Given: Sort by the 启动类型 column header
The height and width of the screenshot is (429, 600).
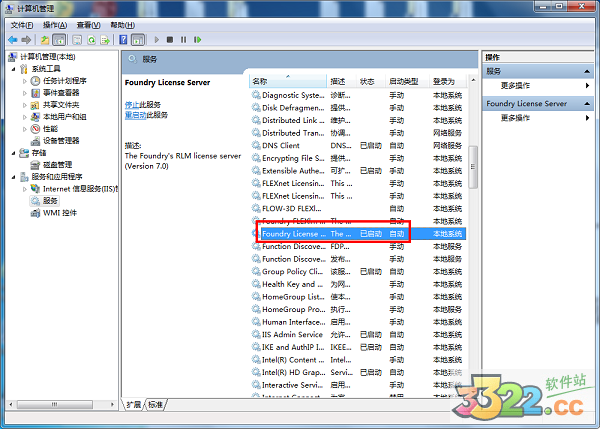Looking at the screenshot, I should [408, 82].
